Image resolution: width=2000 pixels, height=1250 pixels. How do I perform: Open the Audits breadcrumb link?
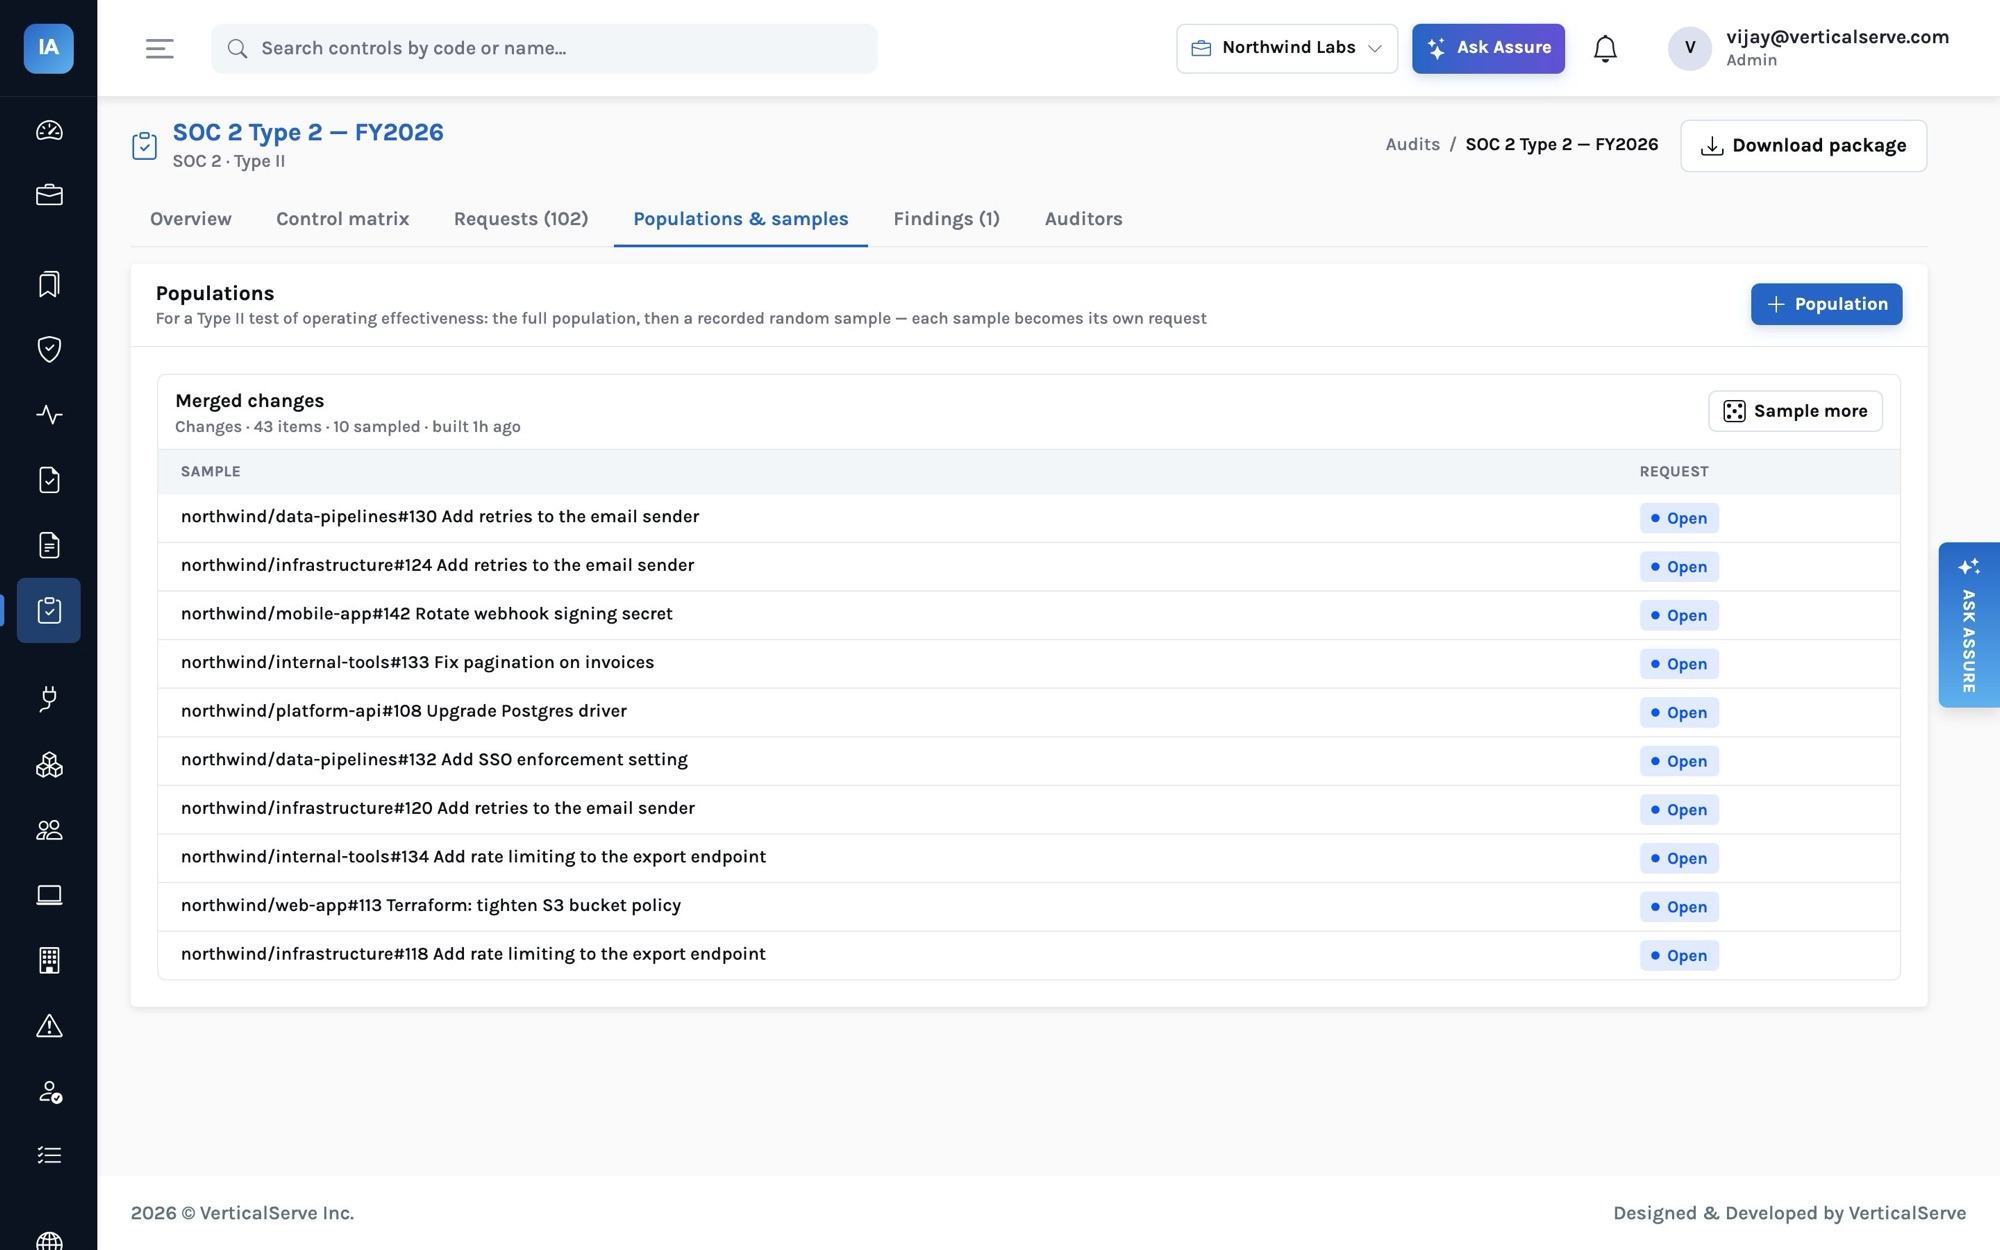1412,145
